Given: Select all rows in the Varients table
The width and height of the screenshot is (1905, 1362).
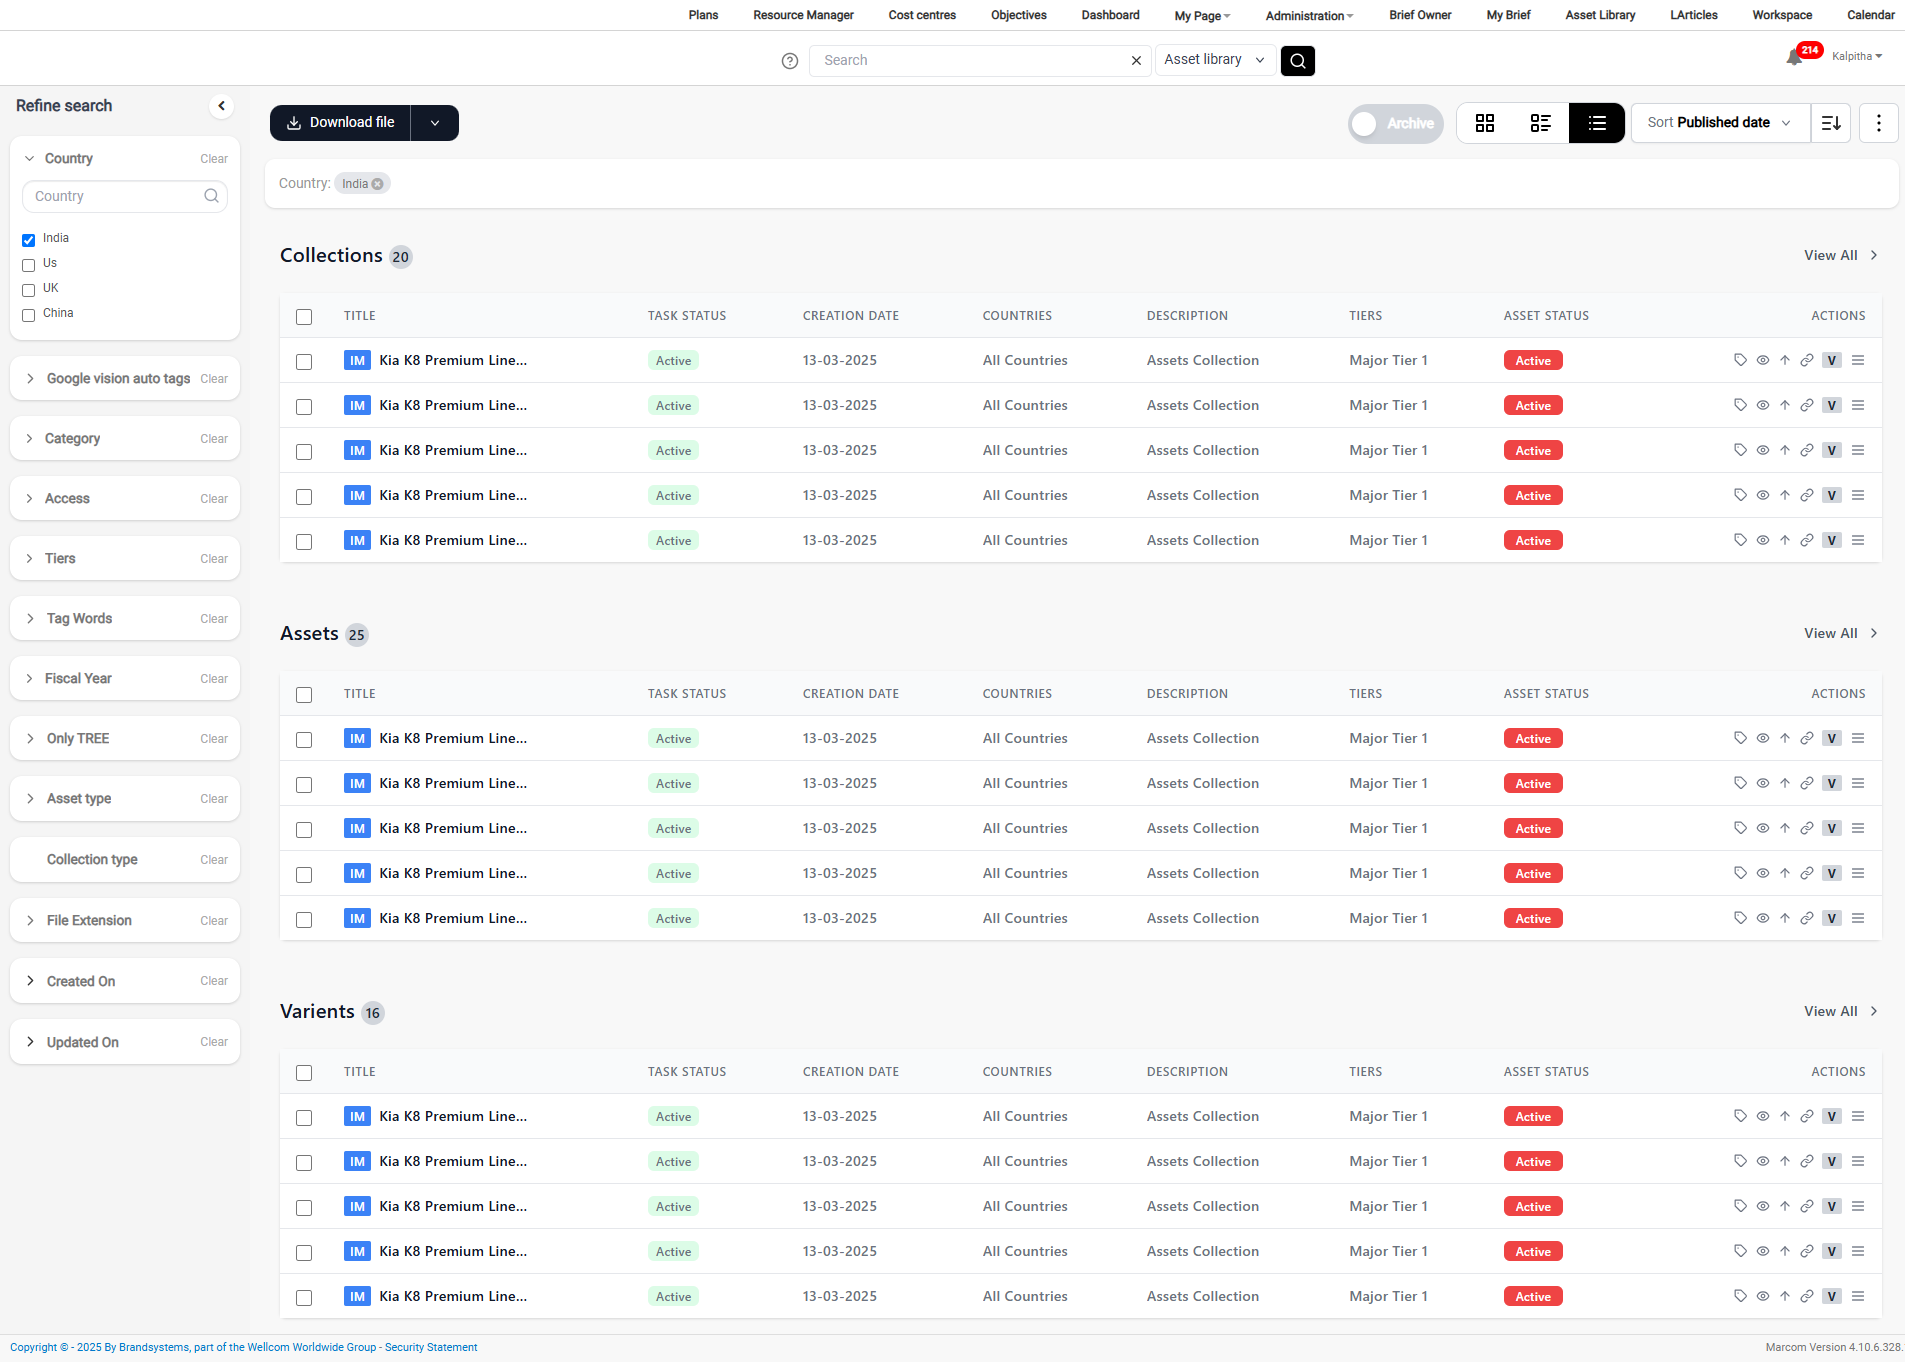Looking at the screenshot, I should [x=304, y=1073].
